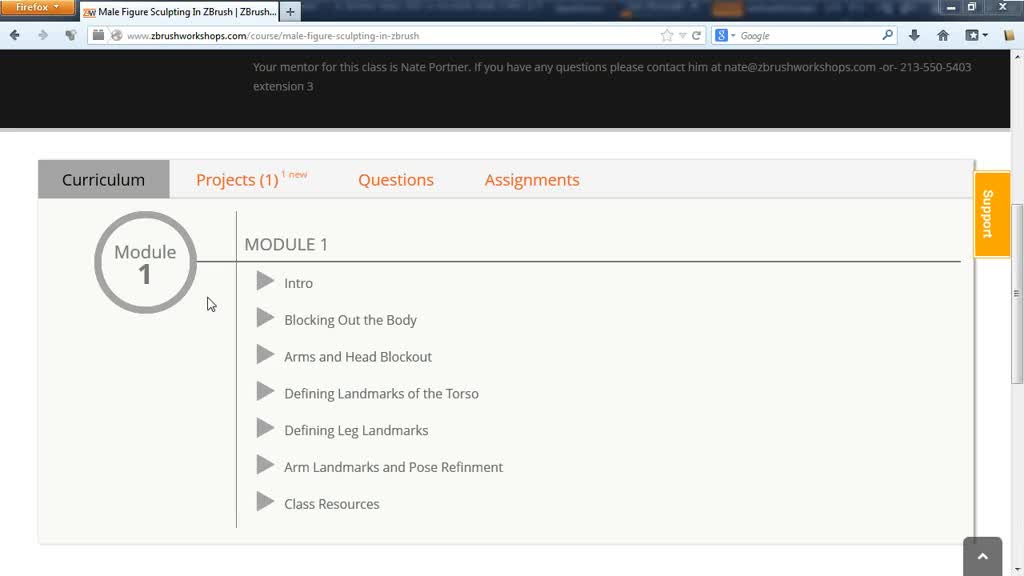Jump to top with the up-arrow button
This screenshot has width=1024, height=576.
tap(982, 556)
